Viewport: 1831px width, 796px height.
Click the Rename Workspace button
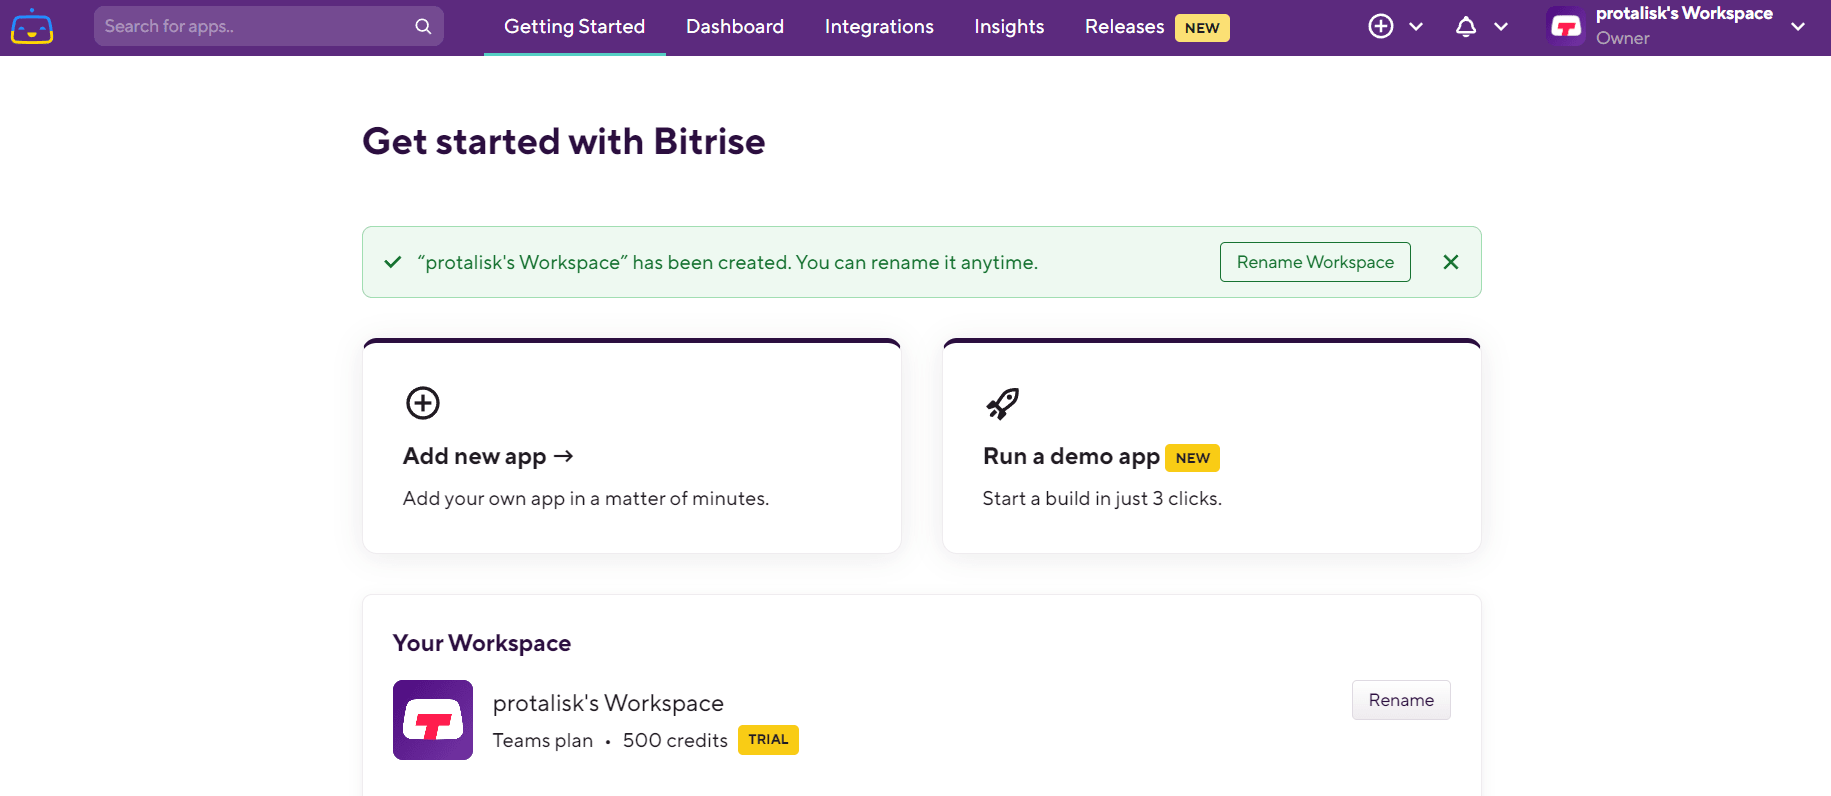pyautogui.click(x=1315, y=262)
